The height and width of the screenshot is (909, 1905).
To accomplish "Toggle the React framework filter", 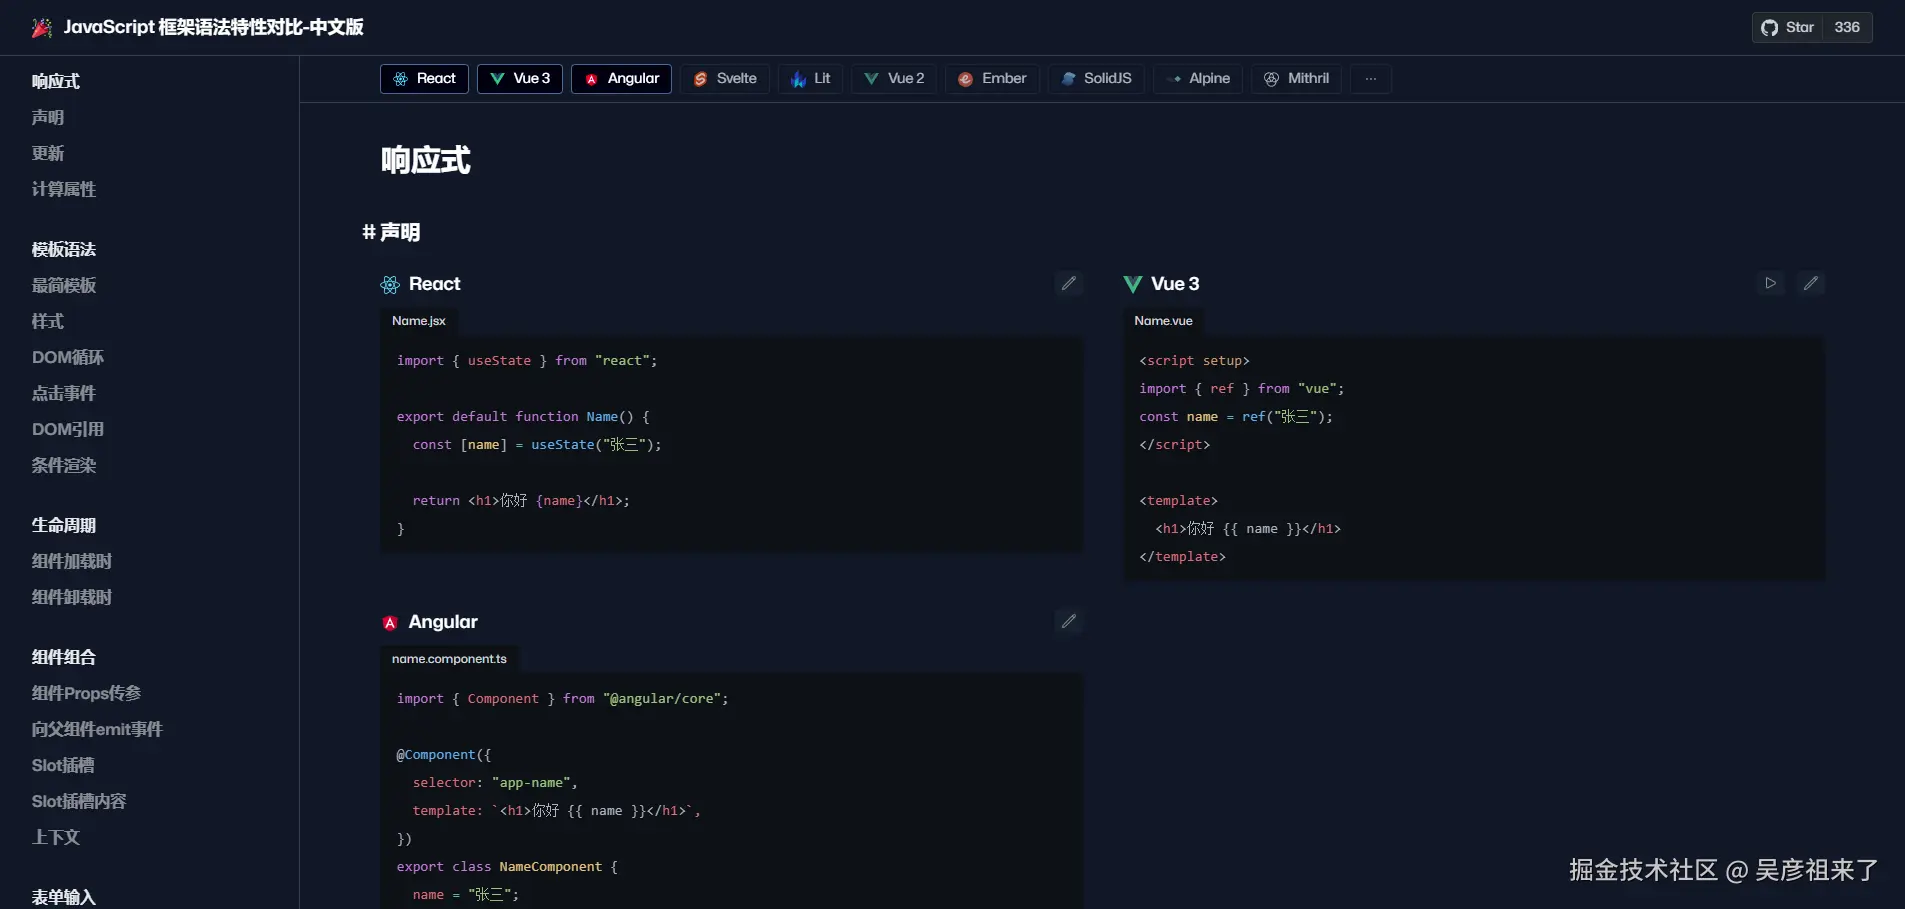I will (424, 79).
